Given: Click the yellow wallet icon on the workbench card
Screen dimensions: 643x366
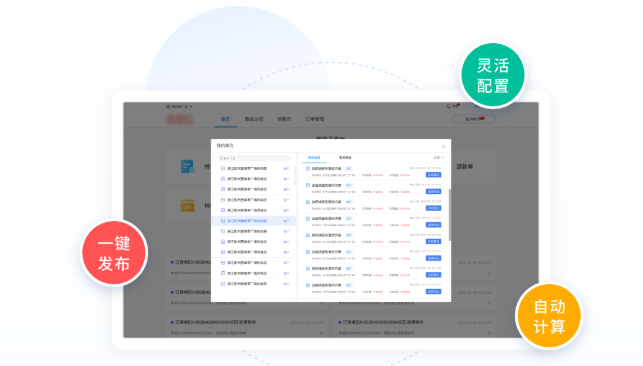Looking at the screenshot, I should click(x=187, y=205).
